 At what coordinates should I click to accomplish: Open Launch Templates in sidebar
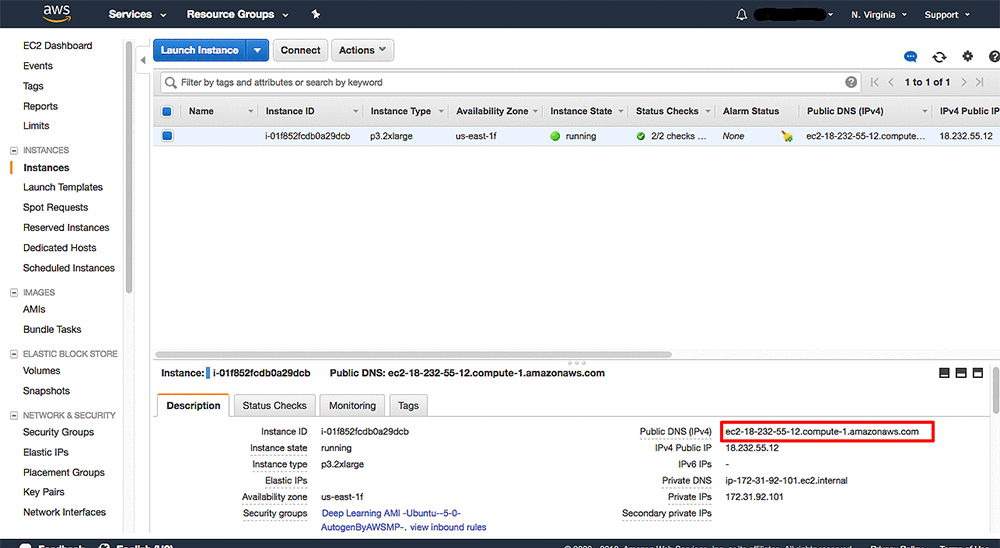click(x=63, y=187)
